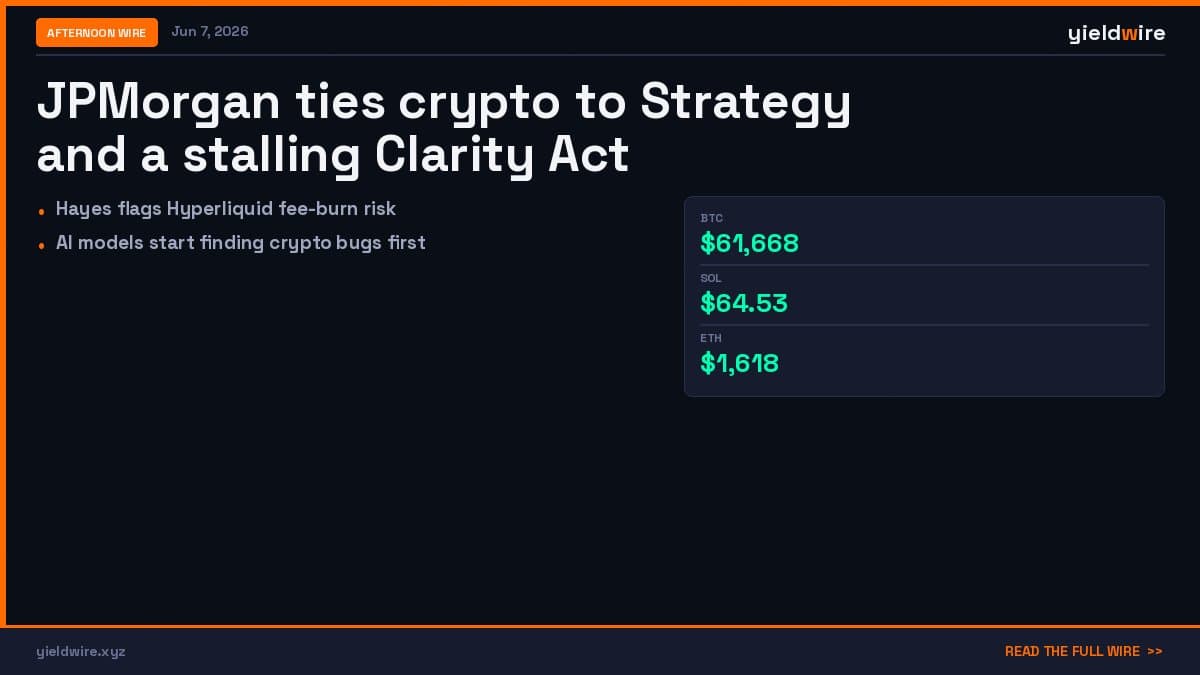The image size is (1200, 675).
Task: Click the orange bullet dot beside Hayes
Action: 41,212
